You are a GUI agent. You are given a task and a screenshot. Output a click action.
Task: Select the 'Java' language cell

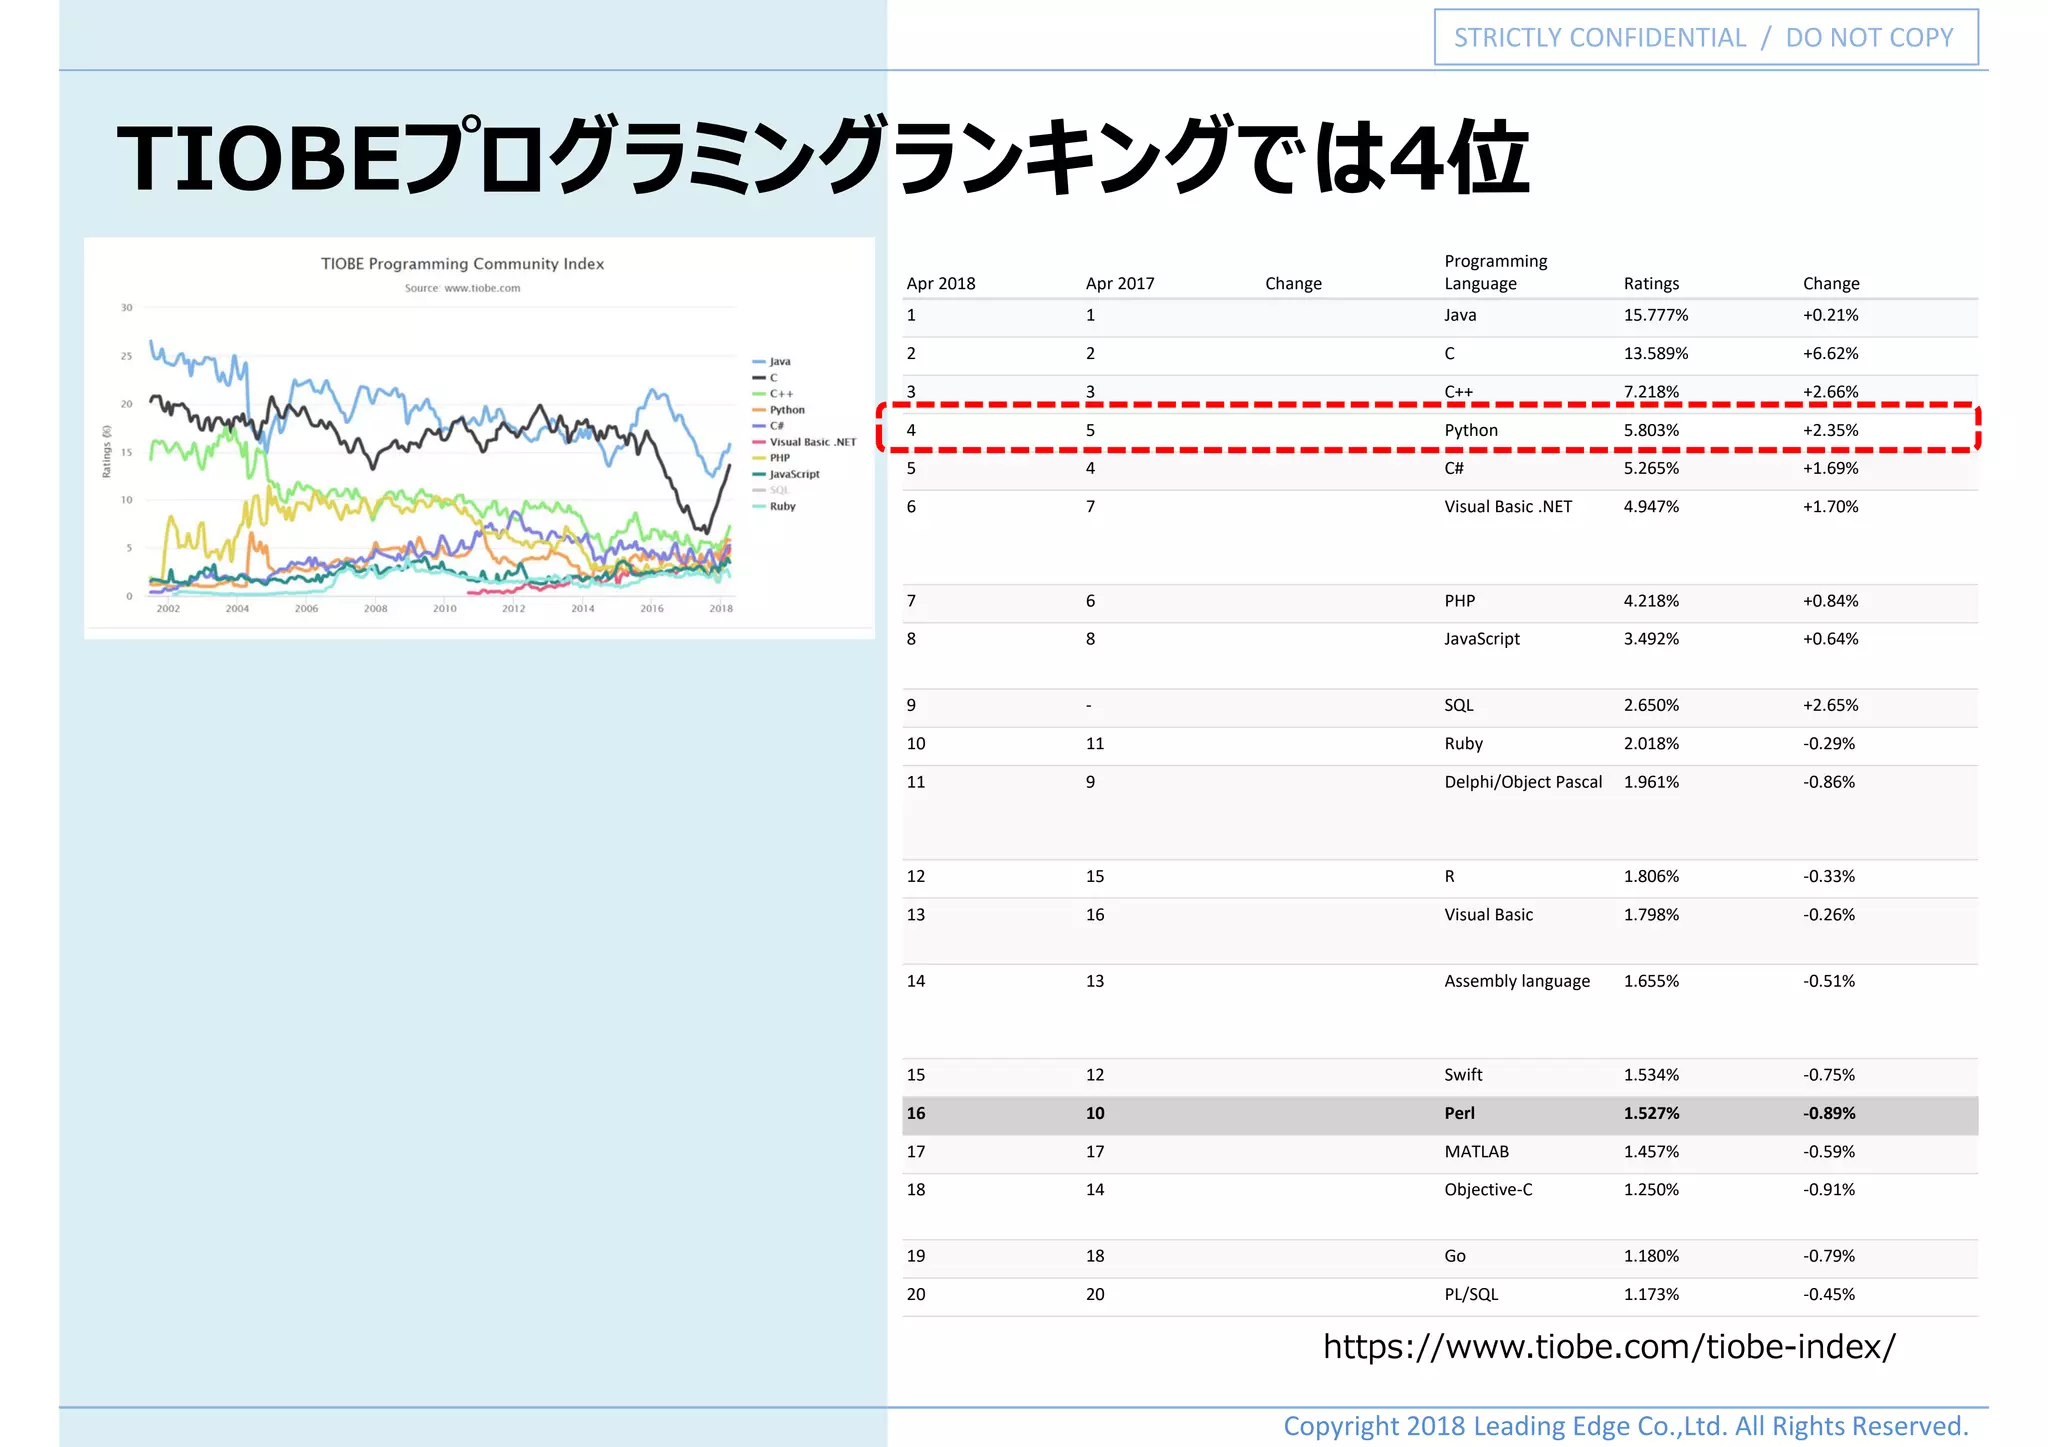(1460, 315)
